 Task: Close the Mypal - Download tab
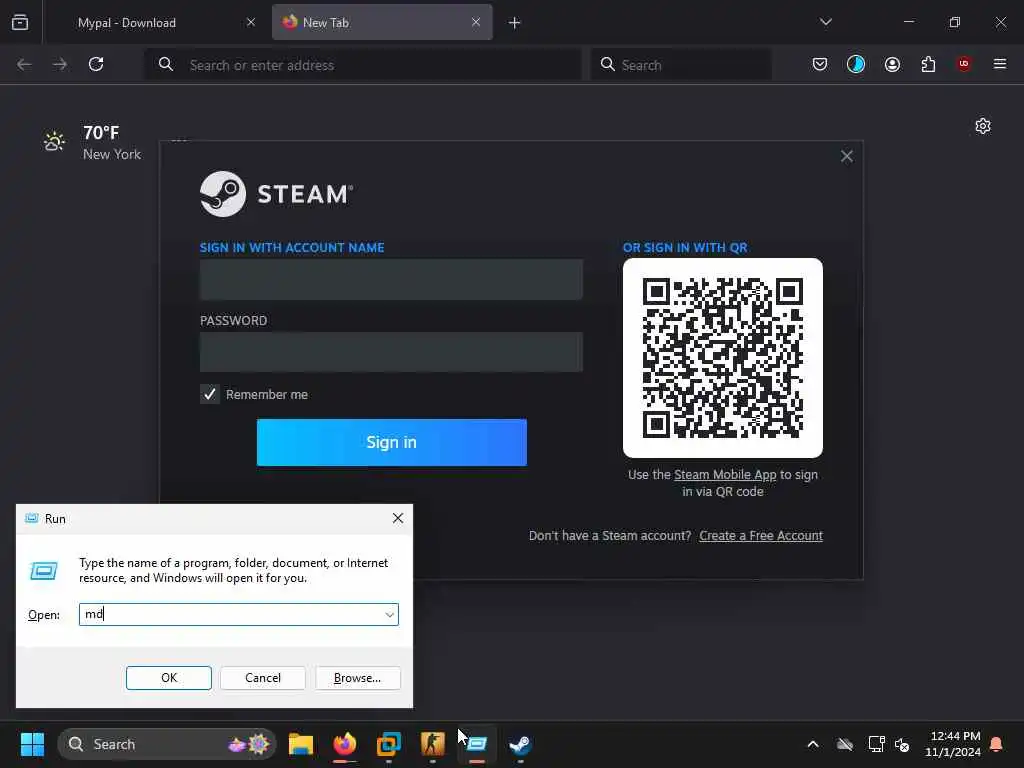(x=251, y=22)
